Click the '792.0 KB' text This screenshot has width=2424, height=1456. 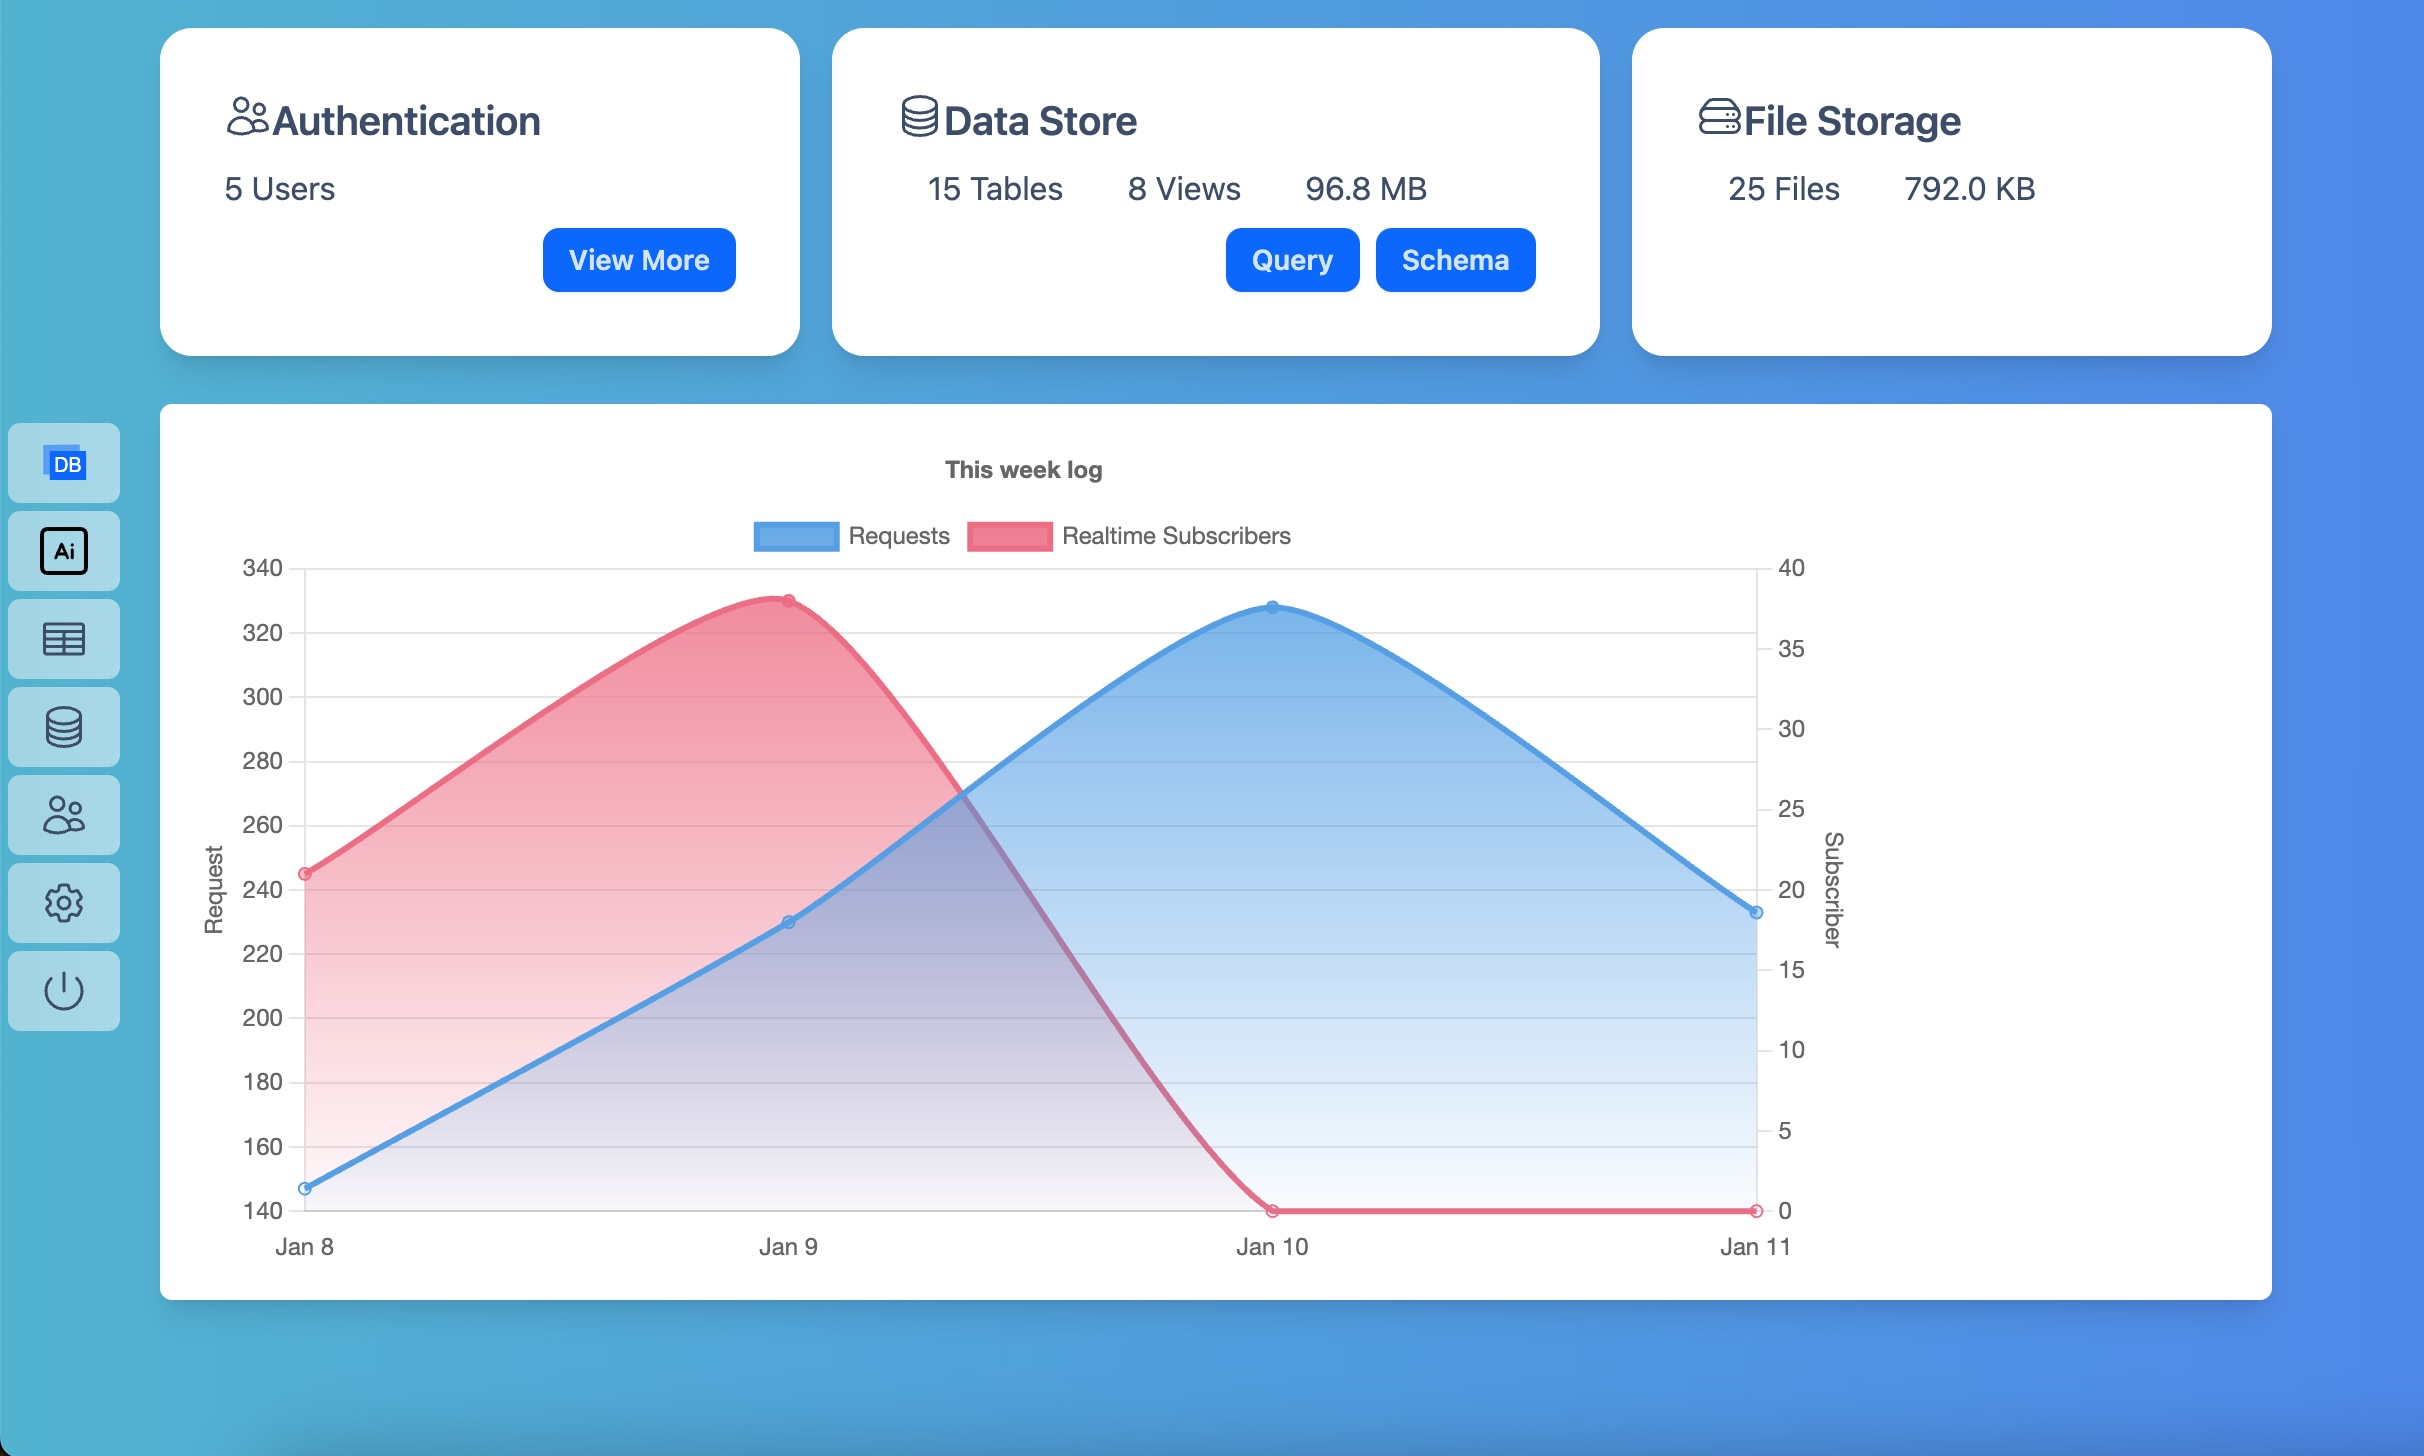pos(1969,189)
